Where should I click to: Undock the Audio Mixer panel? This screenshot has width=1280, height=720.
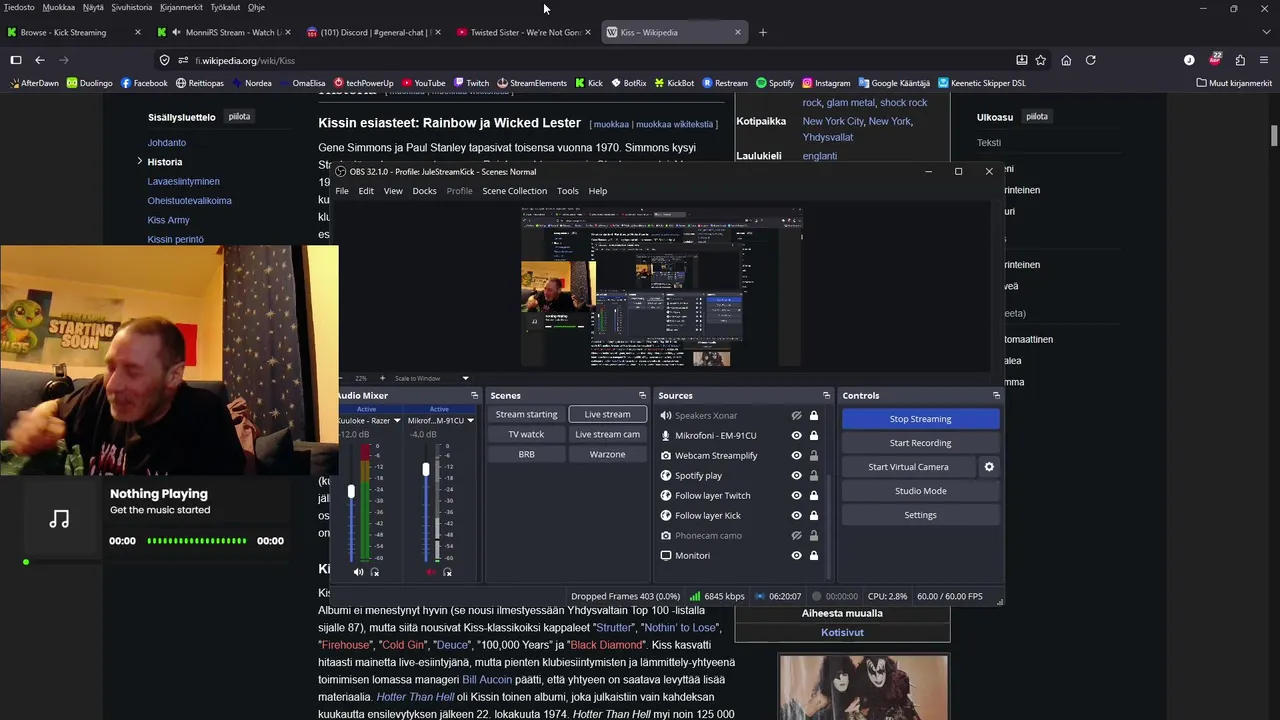tap(474, 396)
